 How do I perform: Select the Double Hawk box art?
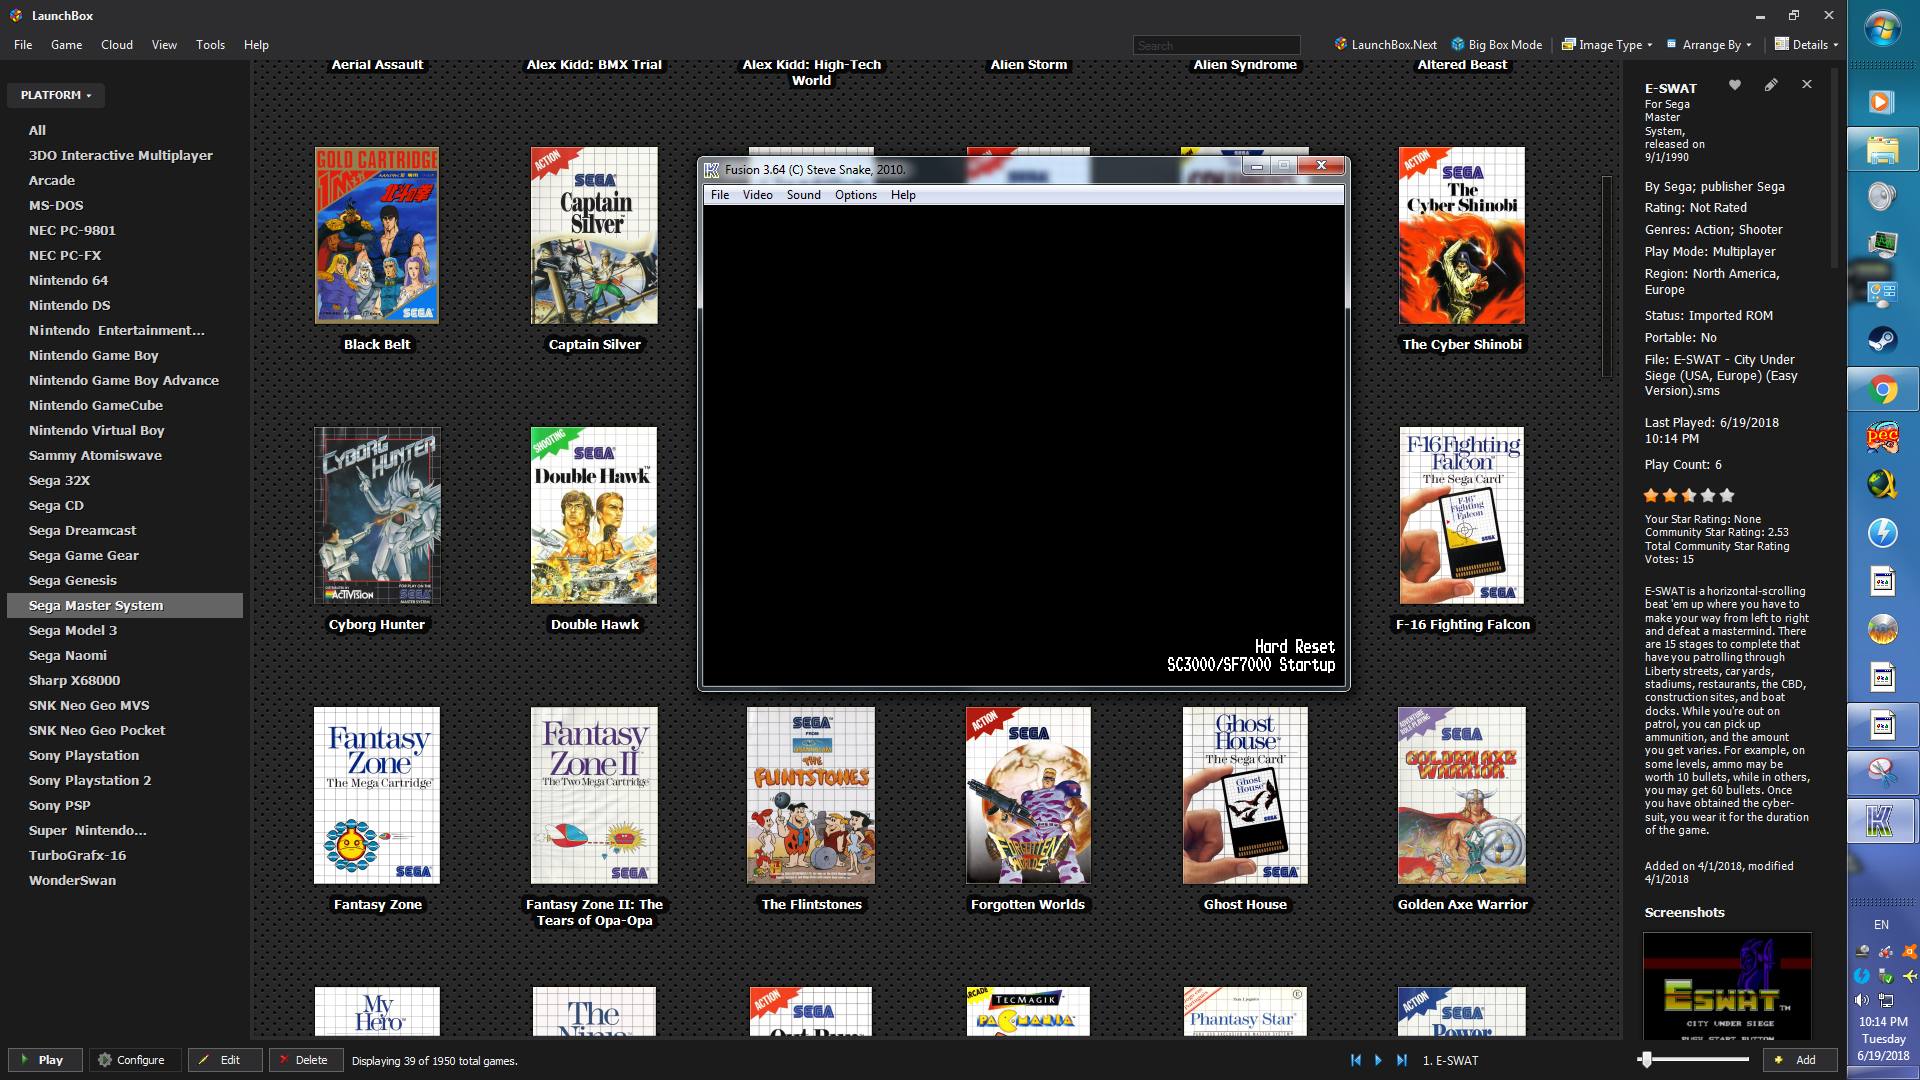tap(594, 516)
